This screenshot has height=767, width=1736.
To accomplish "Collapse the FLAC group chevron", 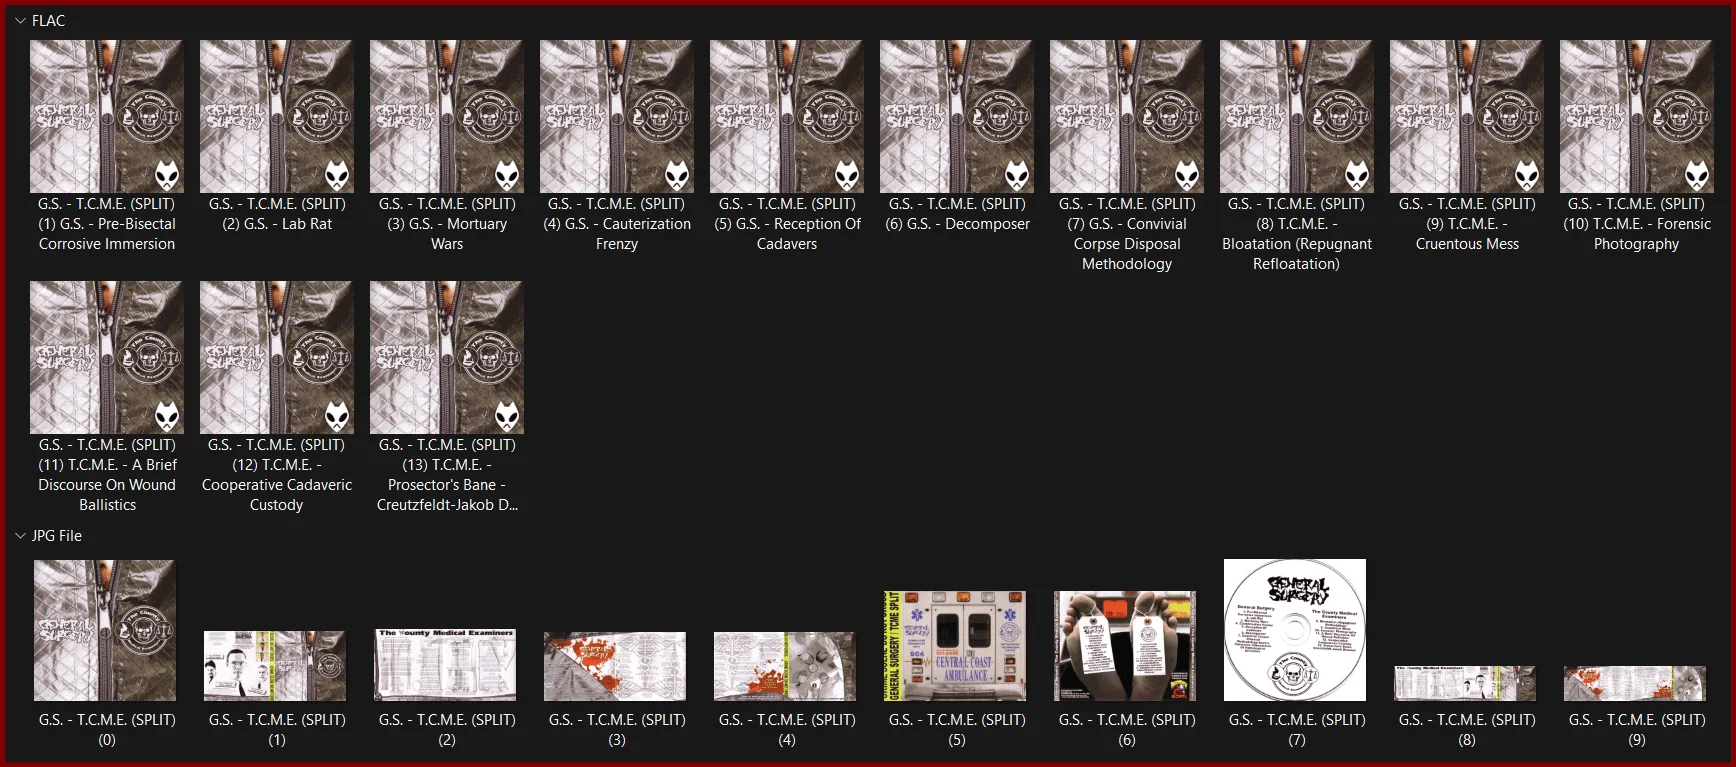I will pyautogui.click(x=20, y=20).
